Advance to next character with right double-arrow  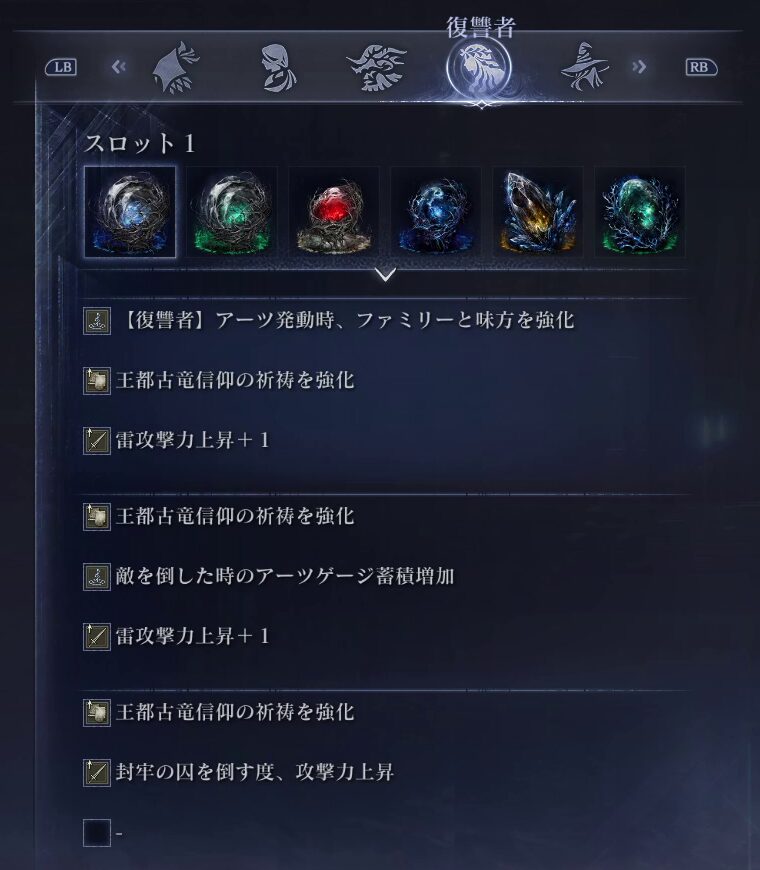tap(639, 67)
